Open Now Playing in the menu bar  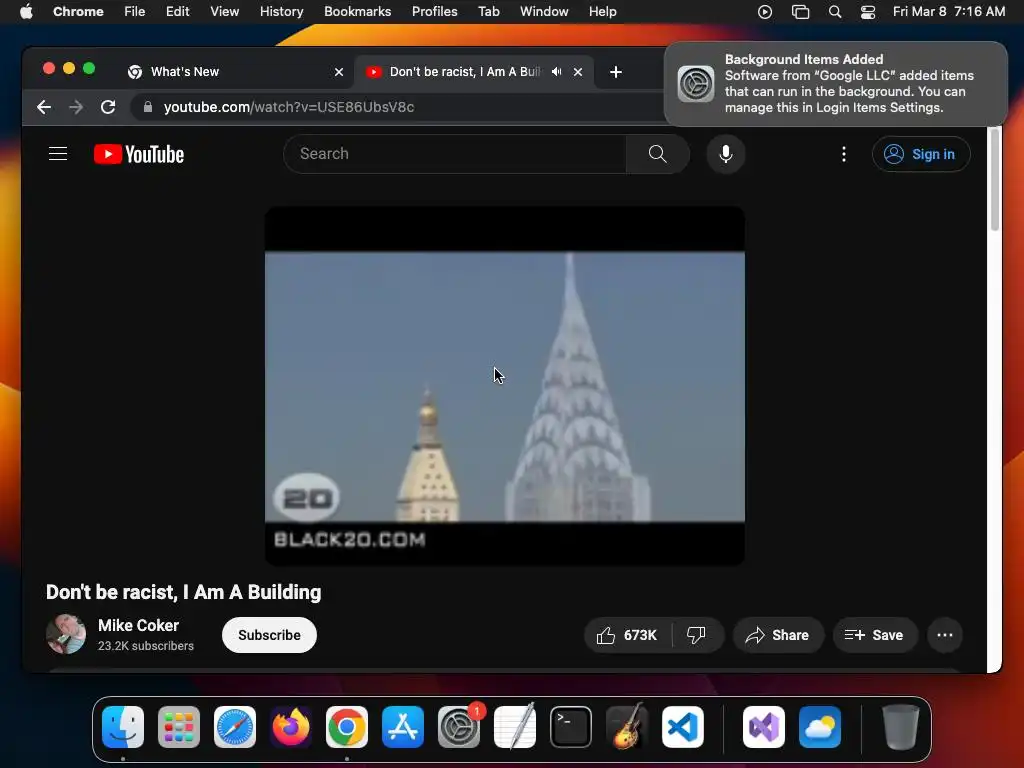coord(765,12)
